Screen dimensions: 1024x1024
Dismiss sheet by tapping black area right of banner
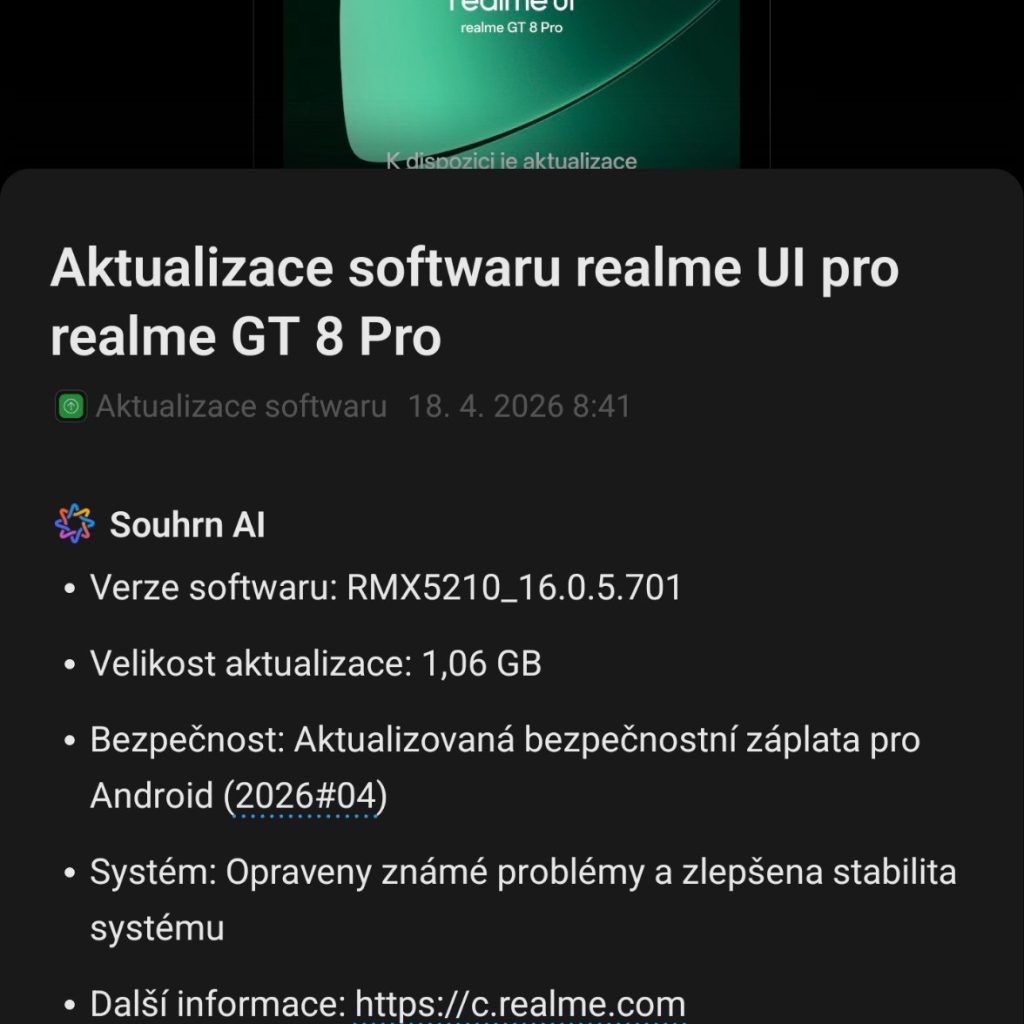coord(897,84)
